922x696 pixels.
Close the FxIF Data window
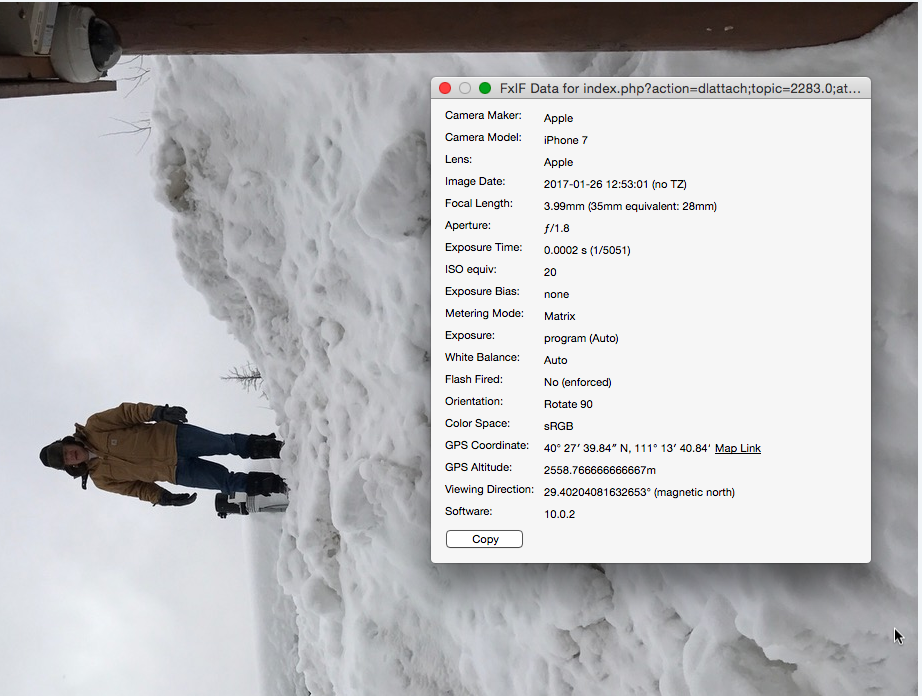click(x=445, y=88)
